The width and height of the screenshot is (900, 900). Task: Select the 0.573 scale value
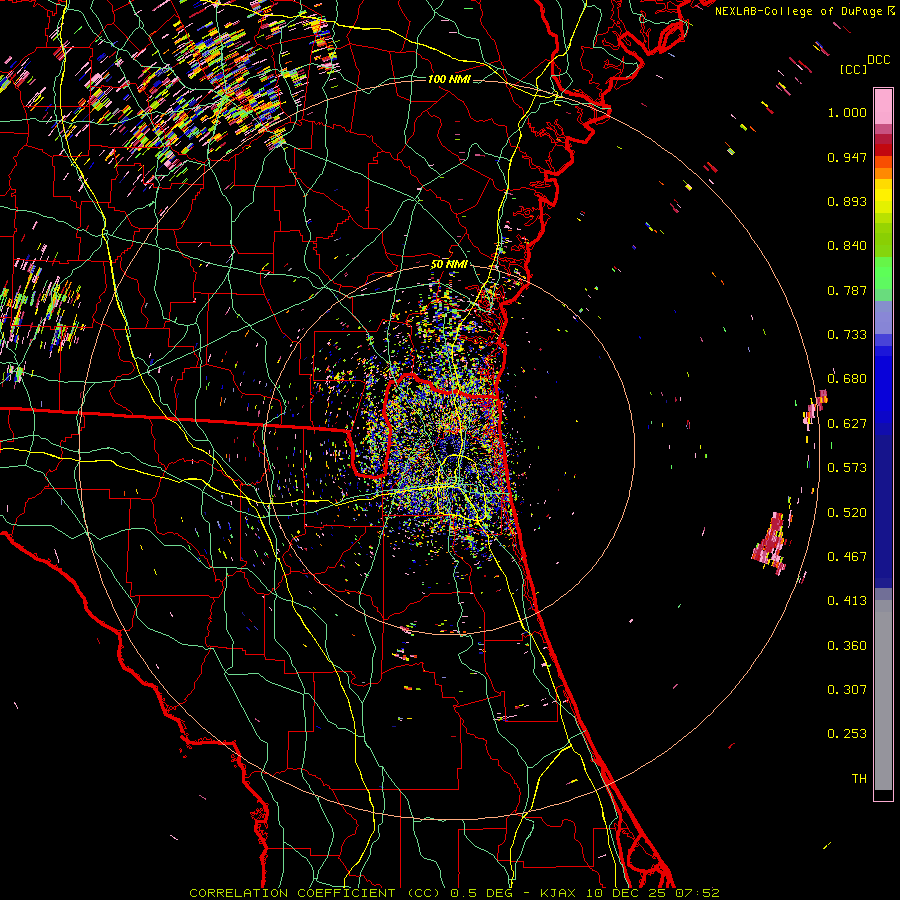(x=847, y=468)
